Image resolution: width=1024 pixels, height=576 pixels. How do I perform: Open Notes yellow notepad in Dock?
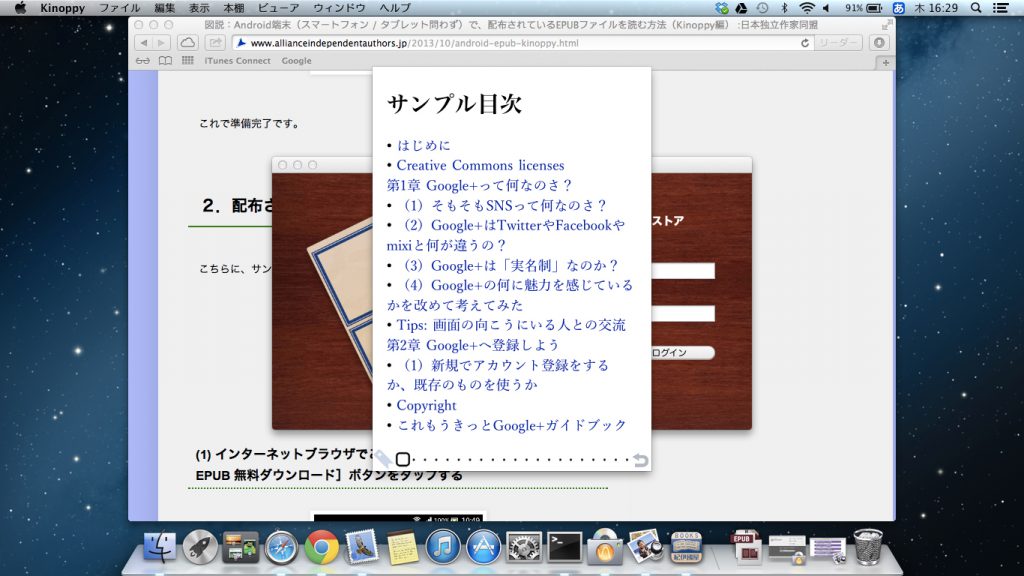pos(402,547)
